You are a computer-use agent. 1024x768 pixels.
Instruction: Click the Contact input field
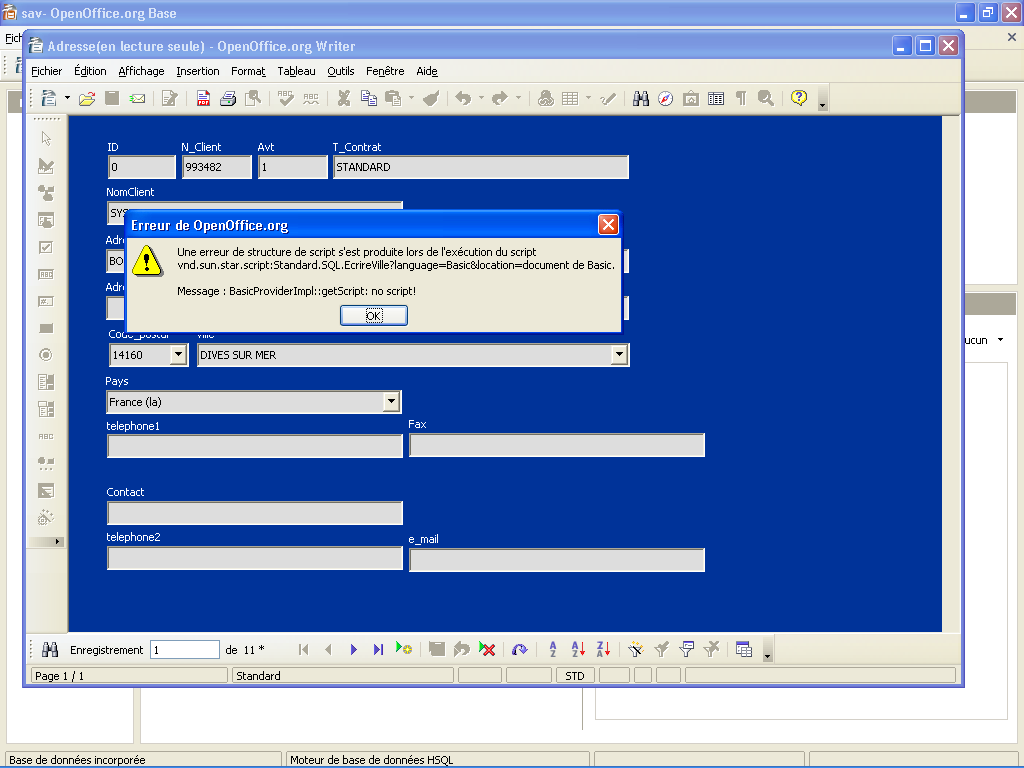click(255, 513)
